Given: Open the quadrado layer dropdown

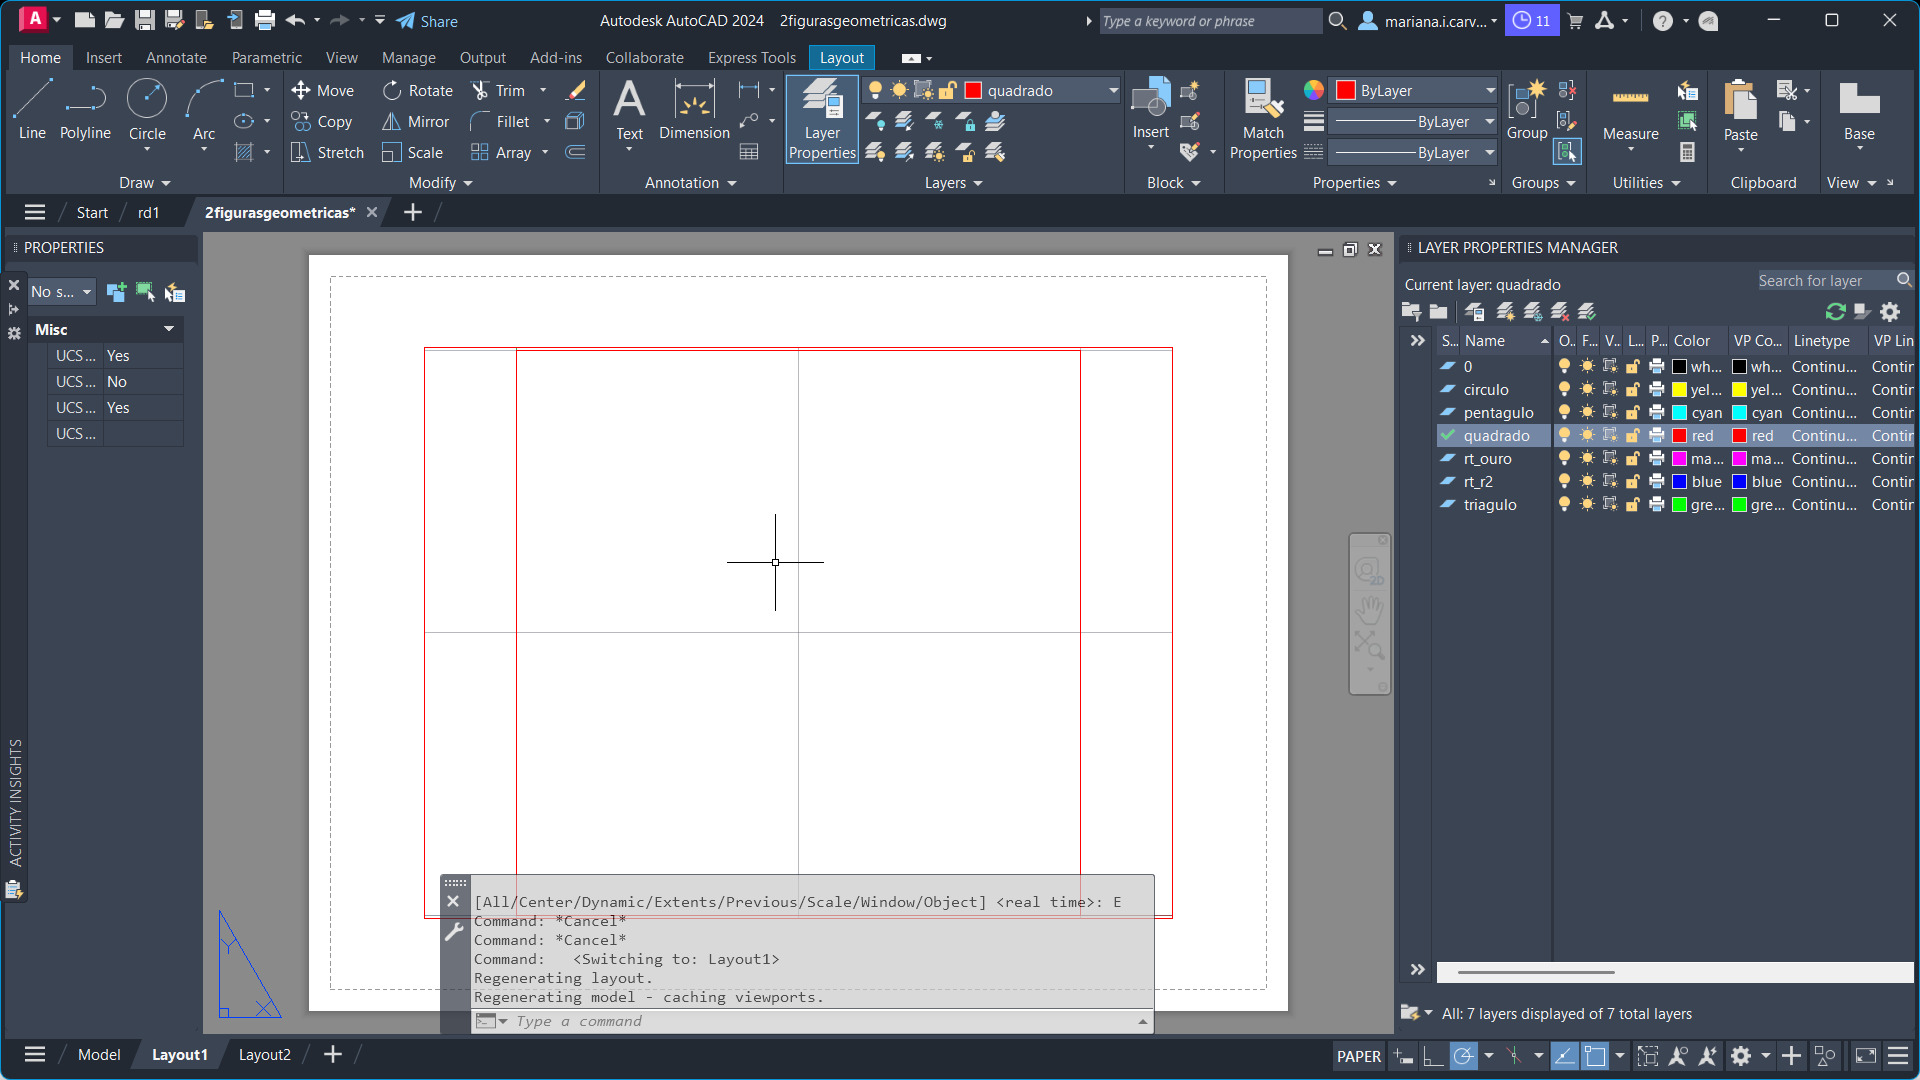Looking at the screenshot, I should (x=1113, y=90).
